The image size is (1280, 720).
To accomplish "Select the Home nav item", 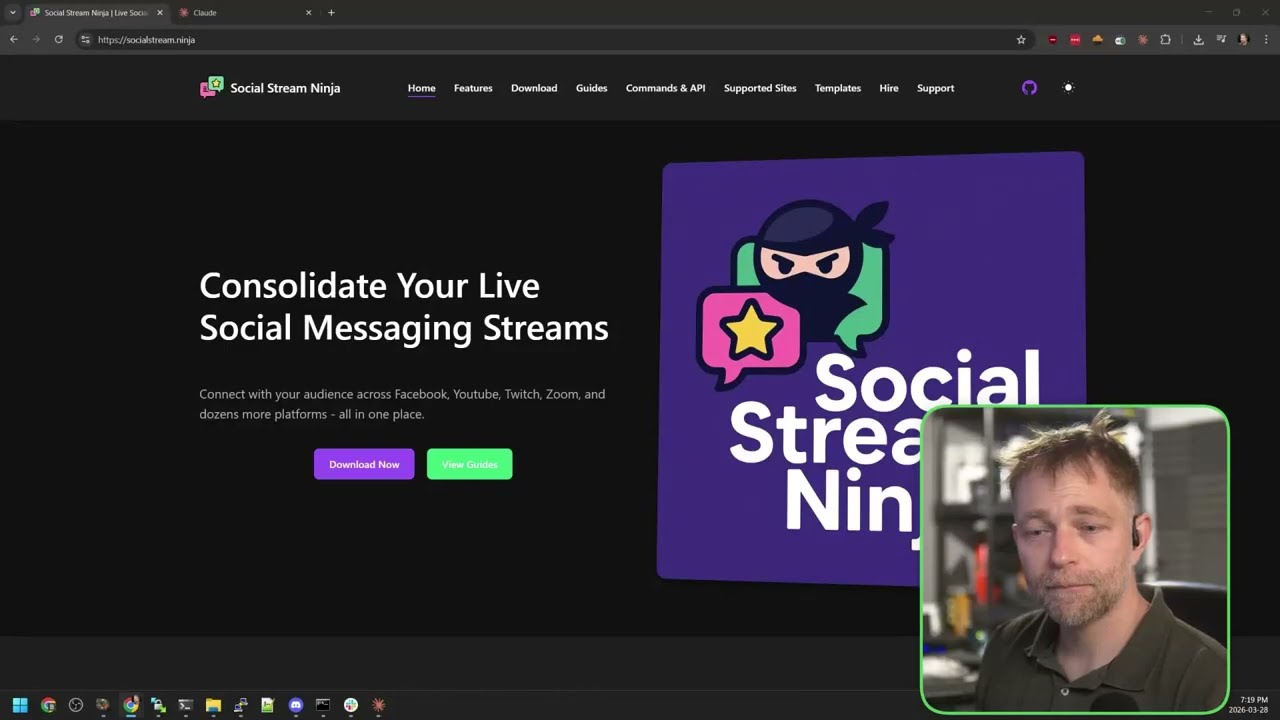I will 421,88.
